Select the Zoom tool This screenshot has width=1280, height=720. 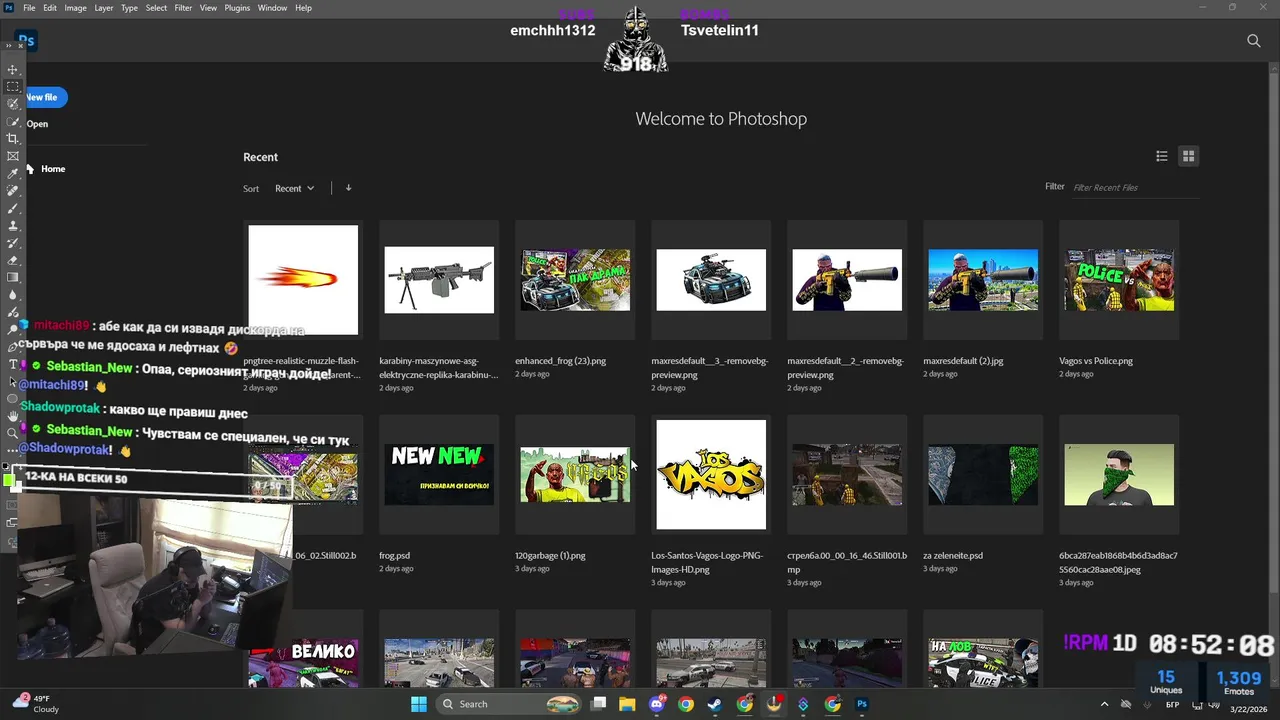[x=13, y=433]
